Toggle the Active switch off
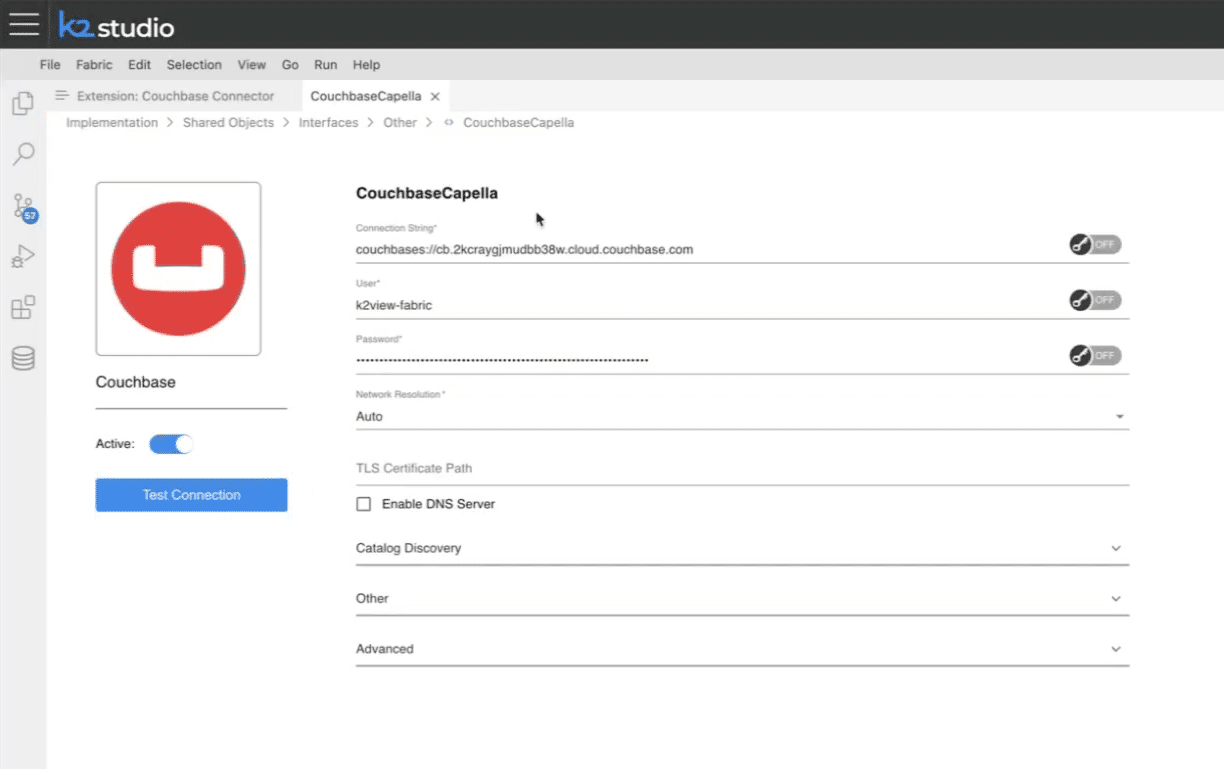1224x769 pixels. point(171,443)
